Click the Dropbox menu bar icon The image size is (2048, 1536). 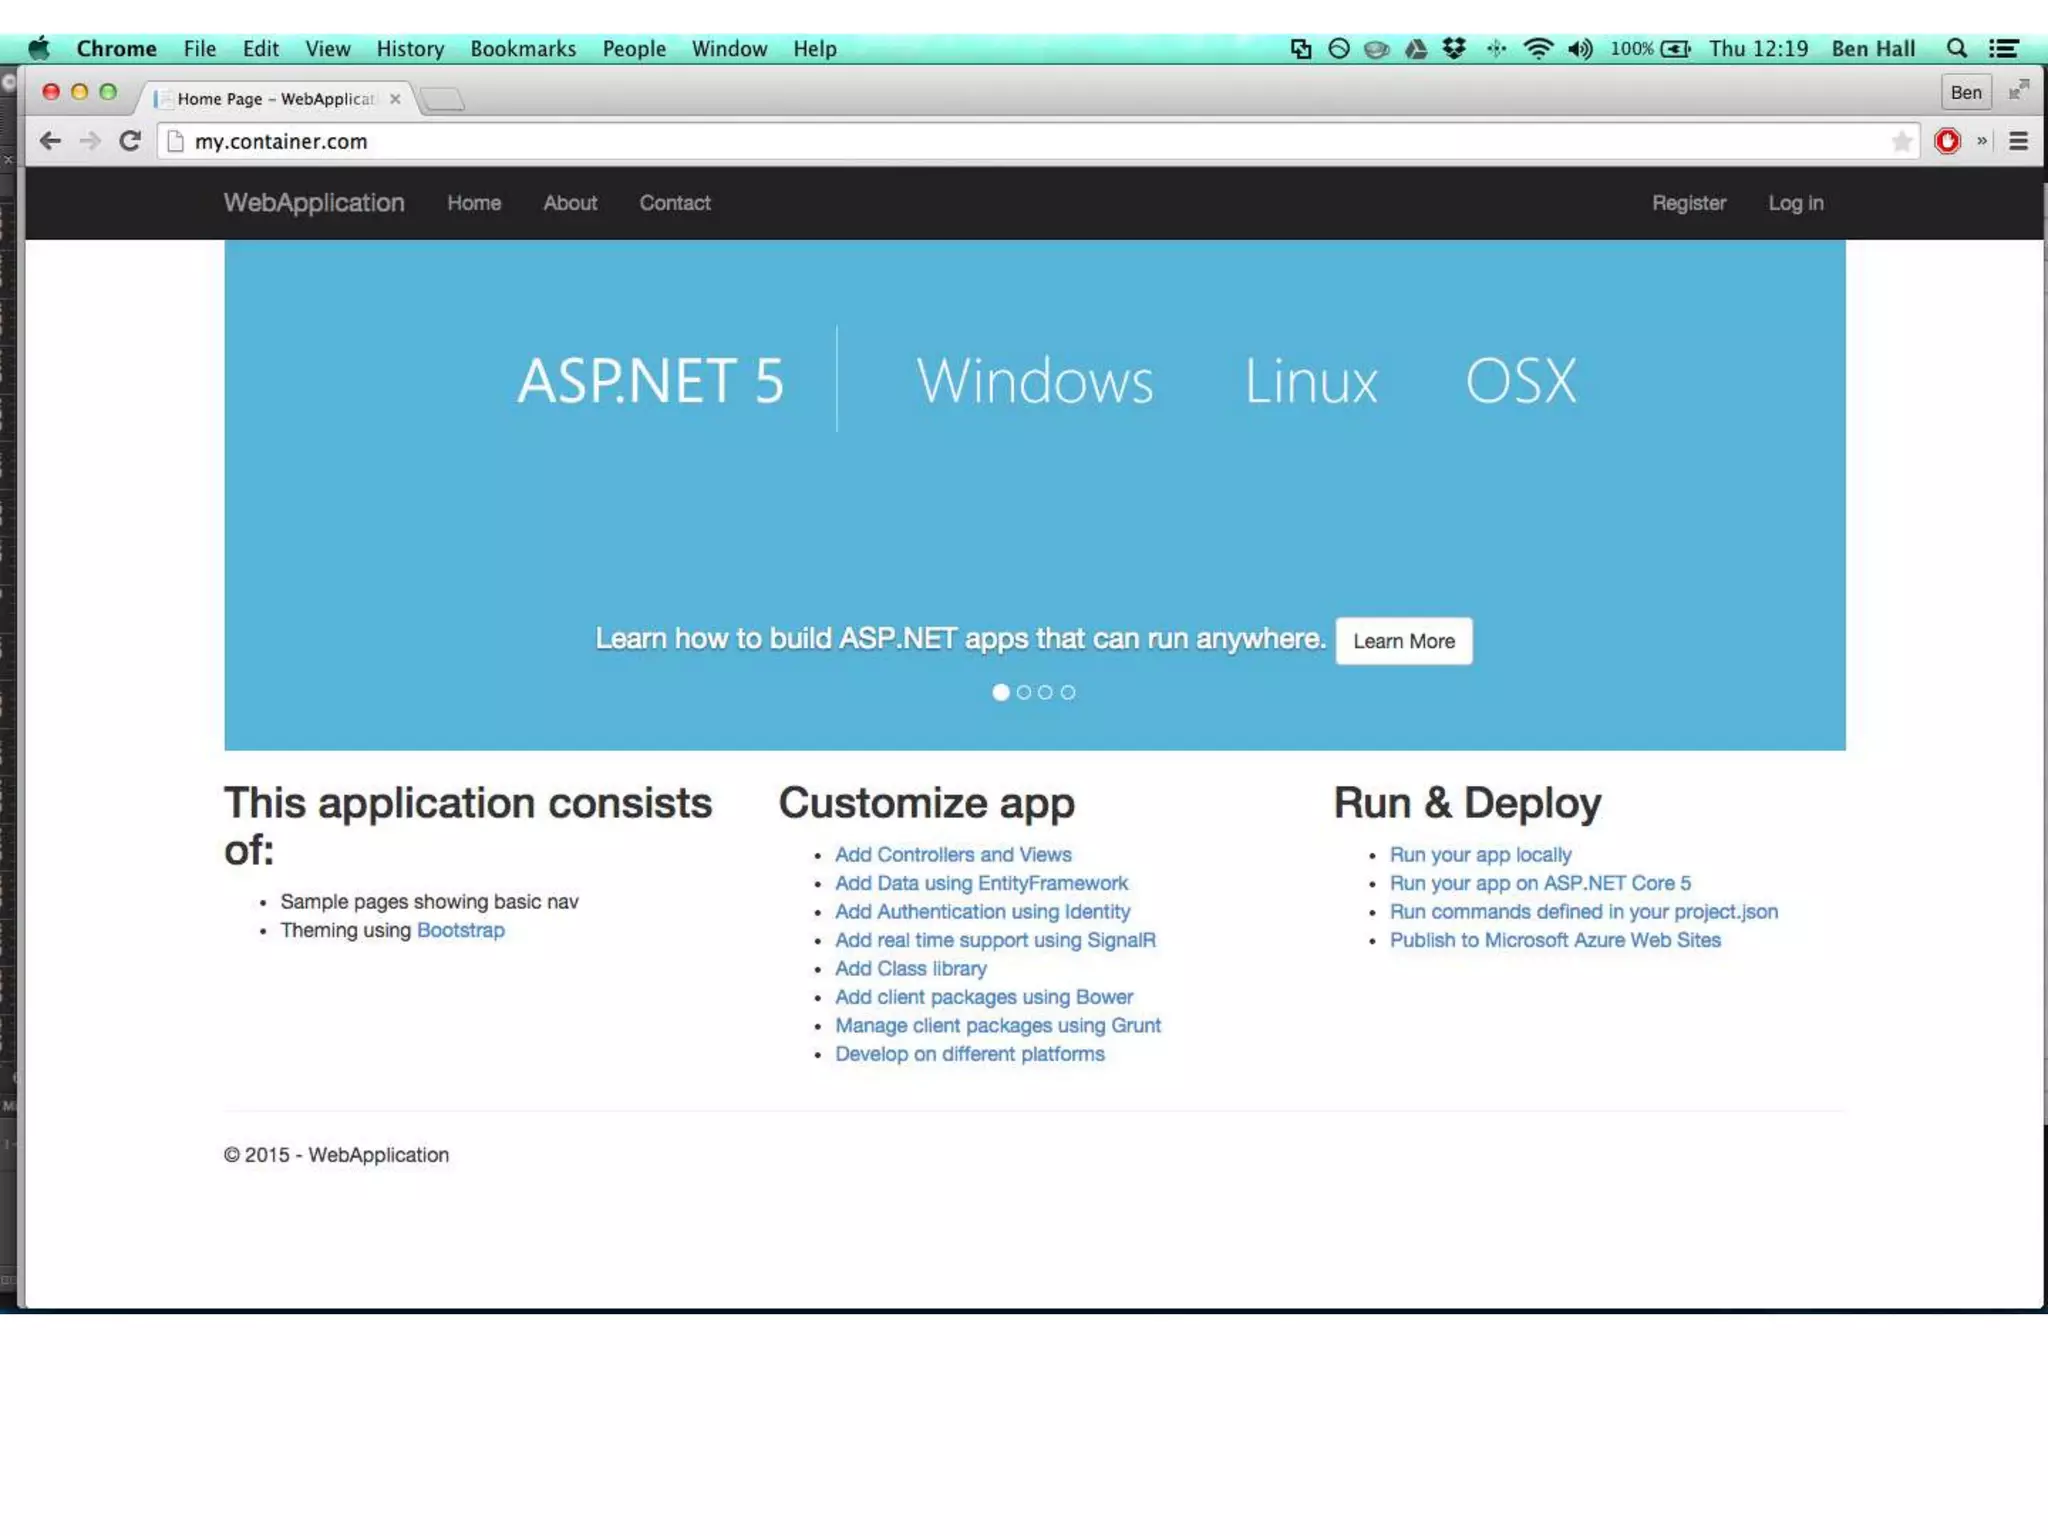pyautogui.click(x=1454, y=48)
